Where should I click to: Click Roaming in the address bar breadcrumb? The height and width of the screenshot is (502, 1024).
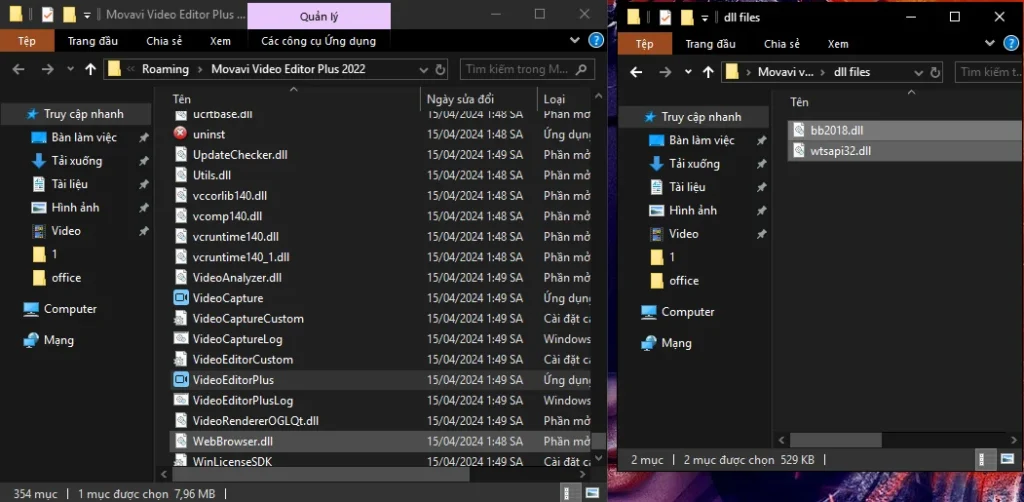click(x=165, y=69)
